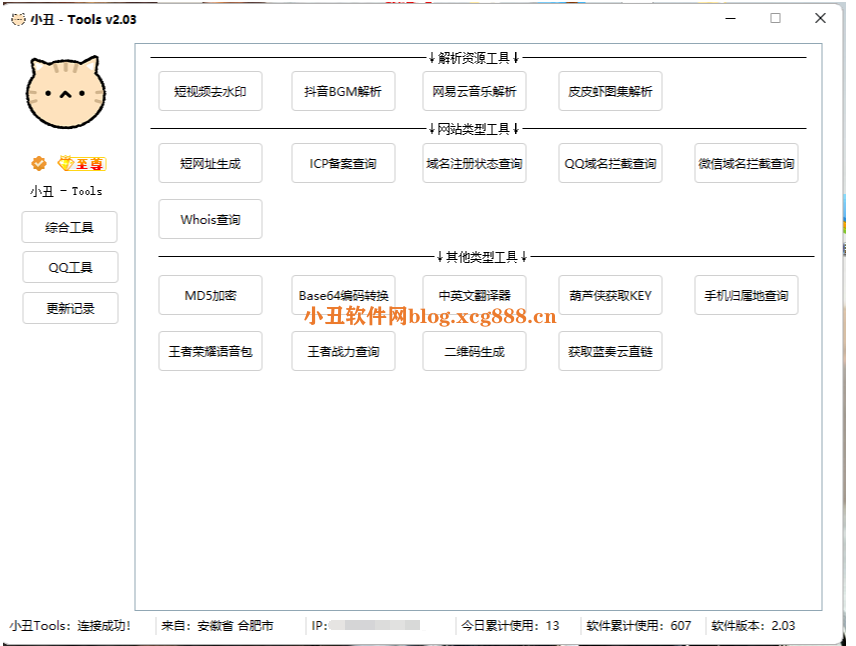Click the window title 小丑 - Tools v2.03
Viewport: 856px width, 646px height.
tap(83, 20)
